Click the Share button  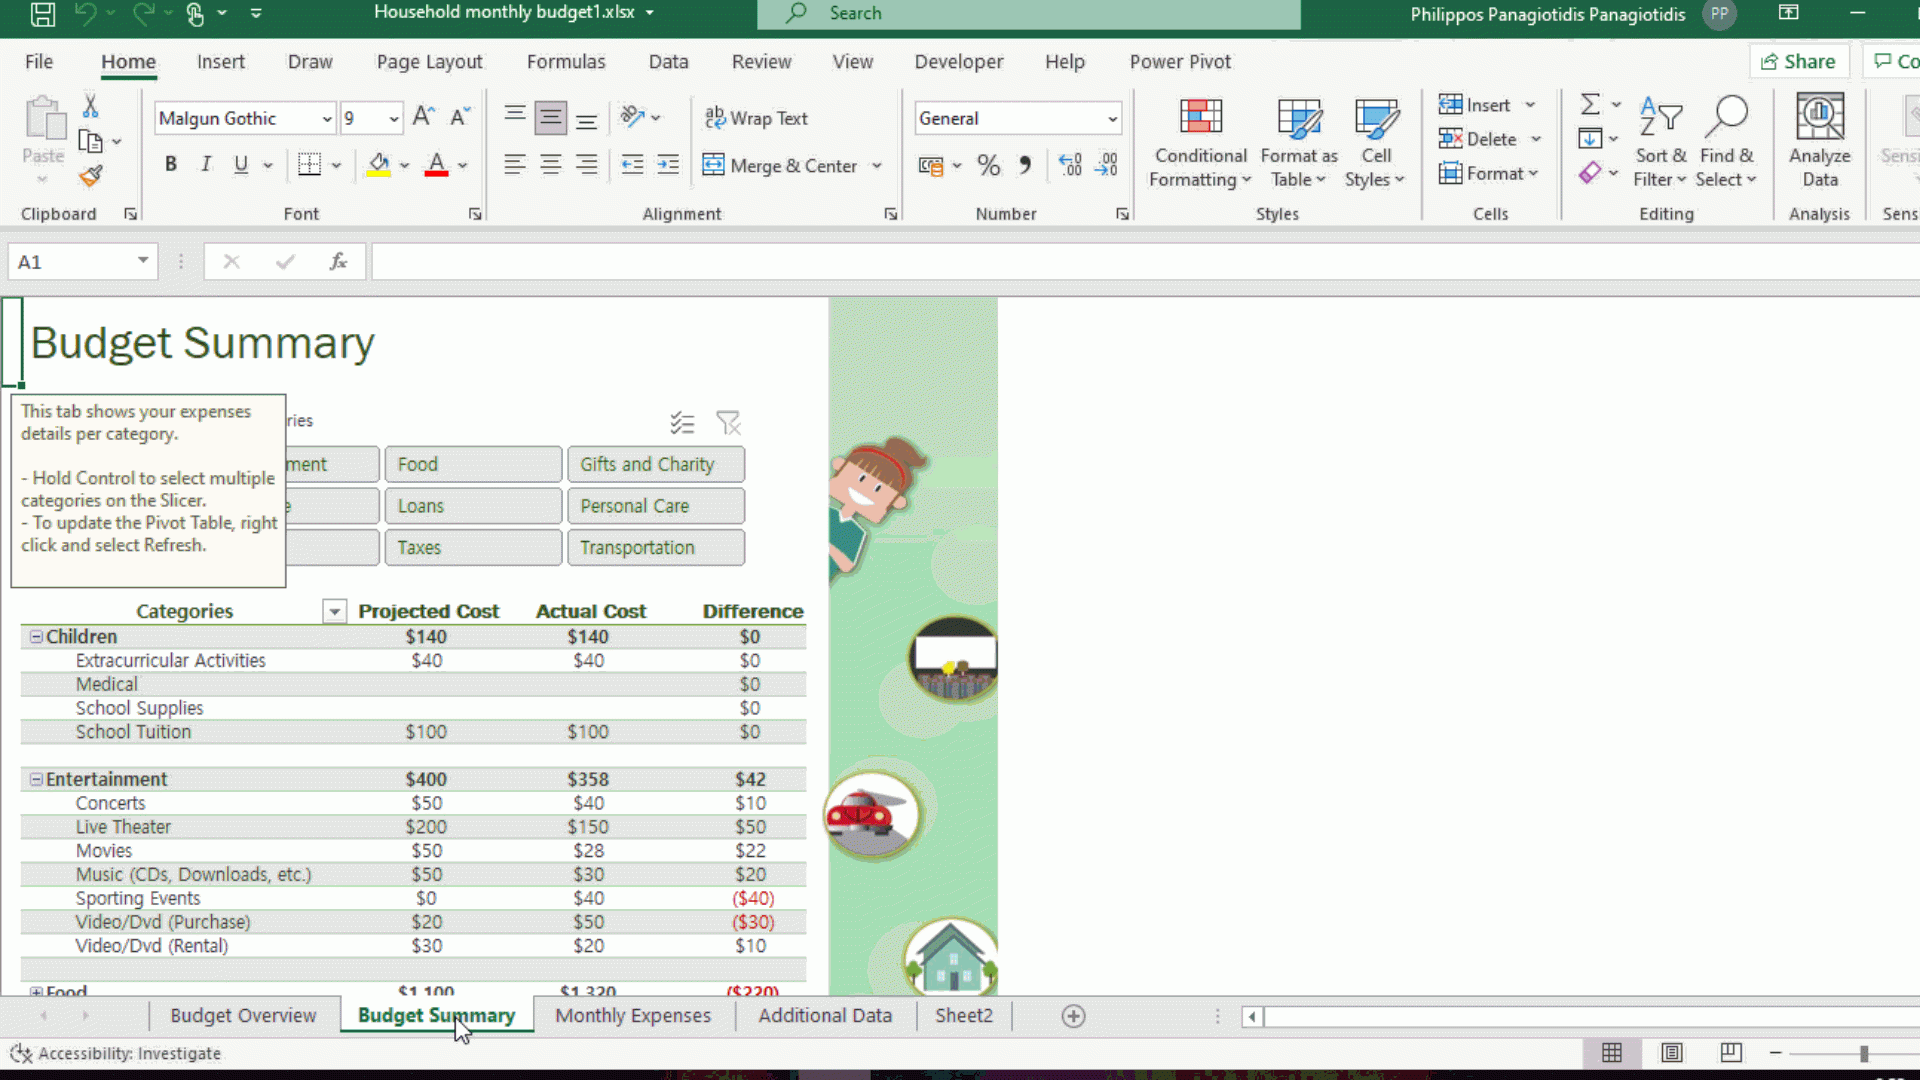1798,62
